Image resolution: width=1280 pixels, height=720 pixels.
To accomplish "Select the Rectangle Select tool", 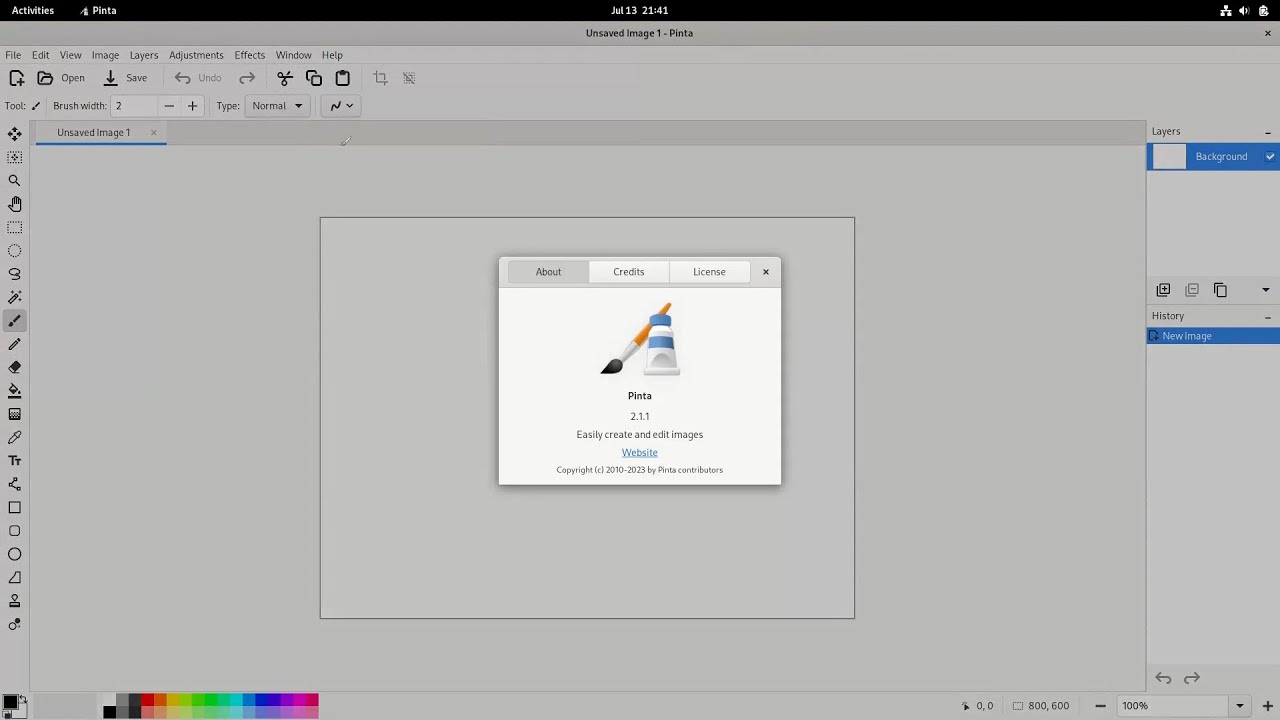I will click(15, 228).
